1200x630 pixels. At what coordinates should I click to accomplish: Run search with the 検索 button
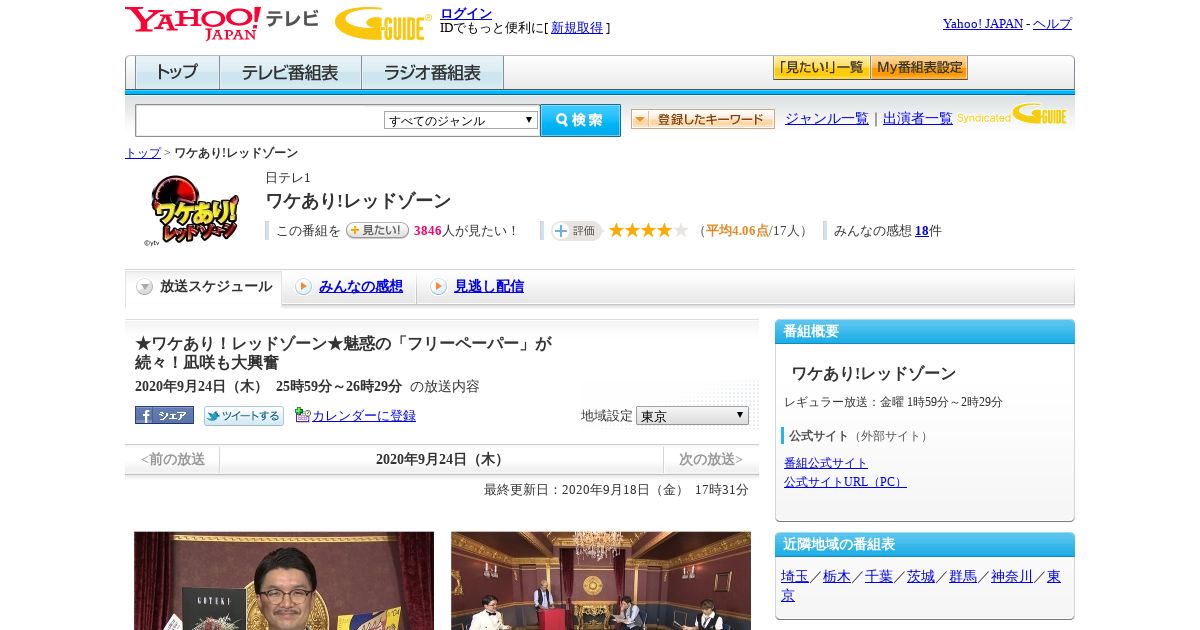(x=580, y=120)
